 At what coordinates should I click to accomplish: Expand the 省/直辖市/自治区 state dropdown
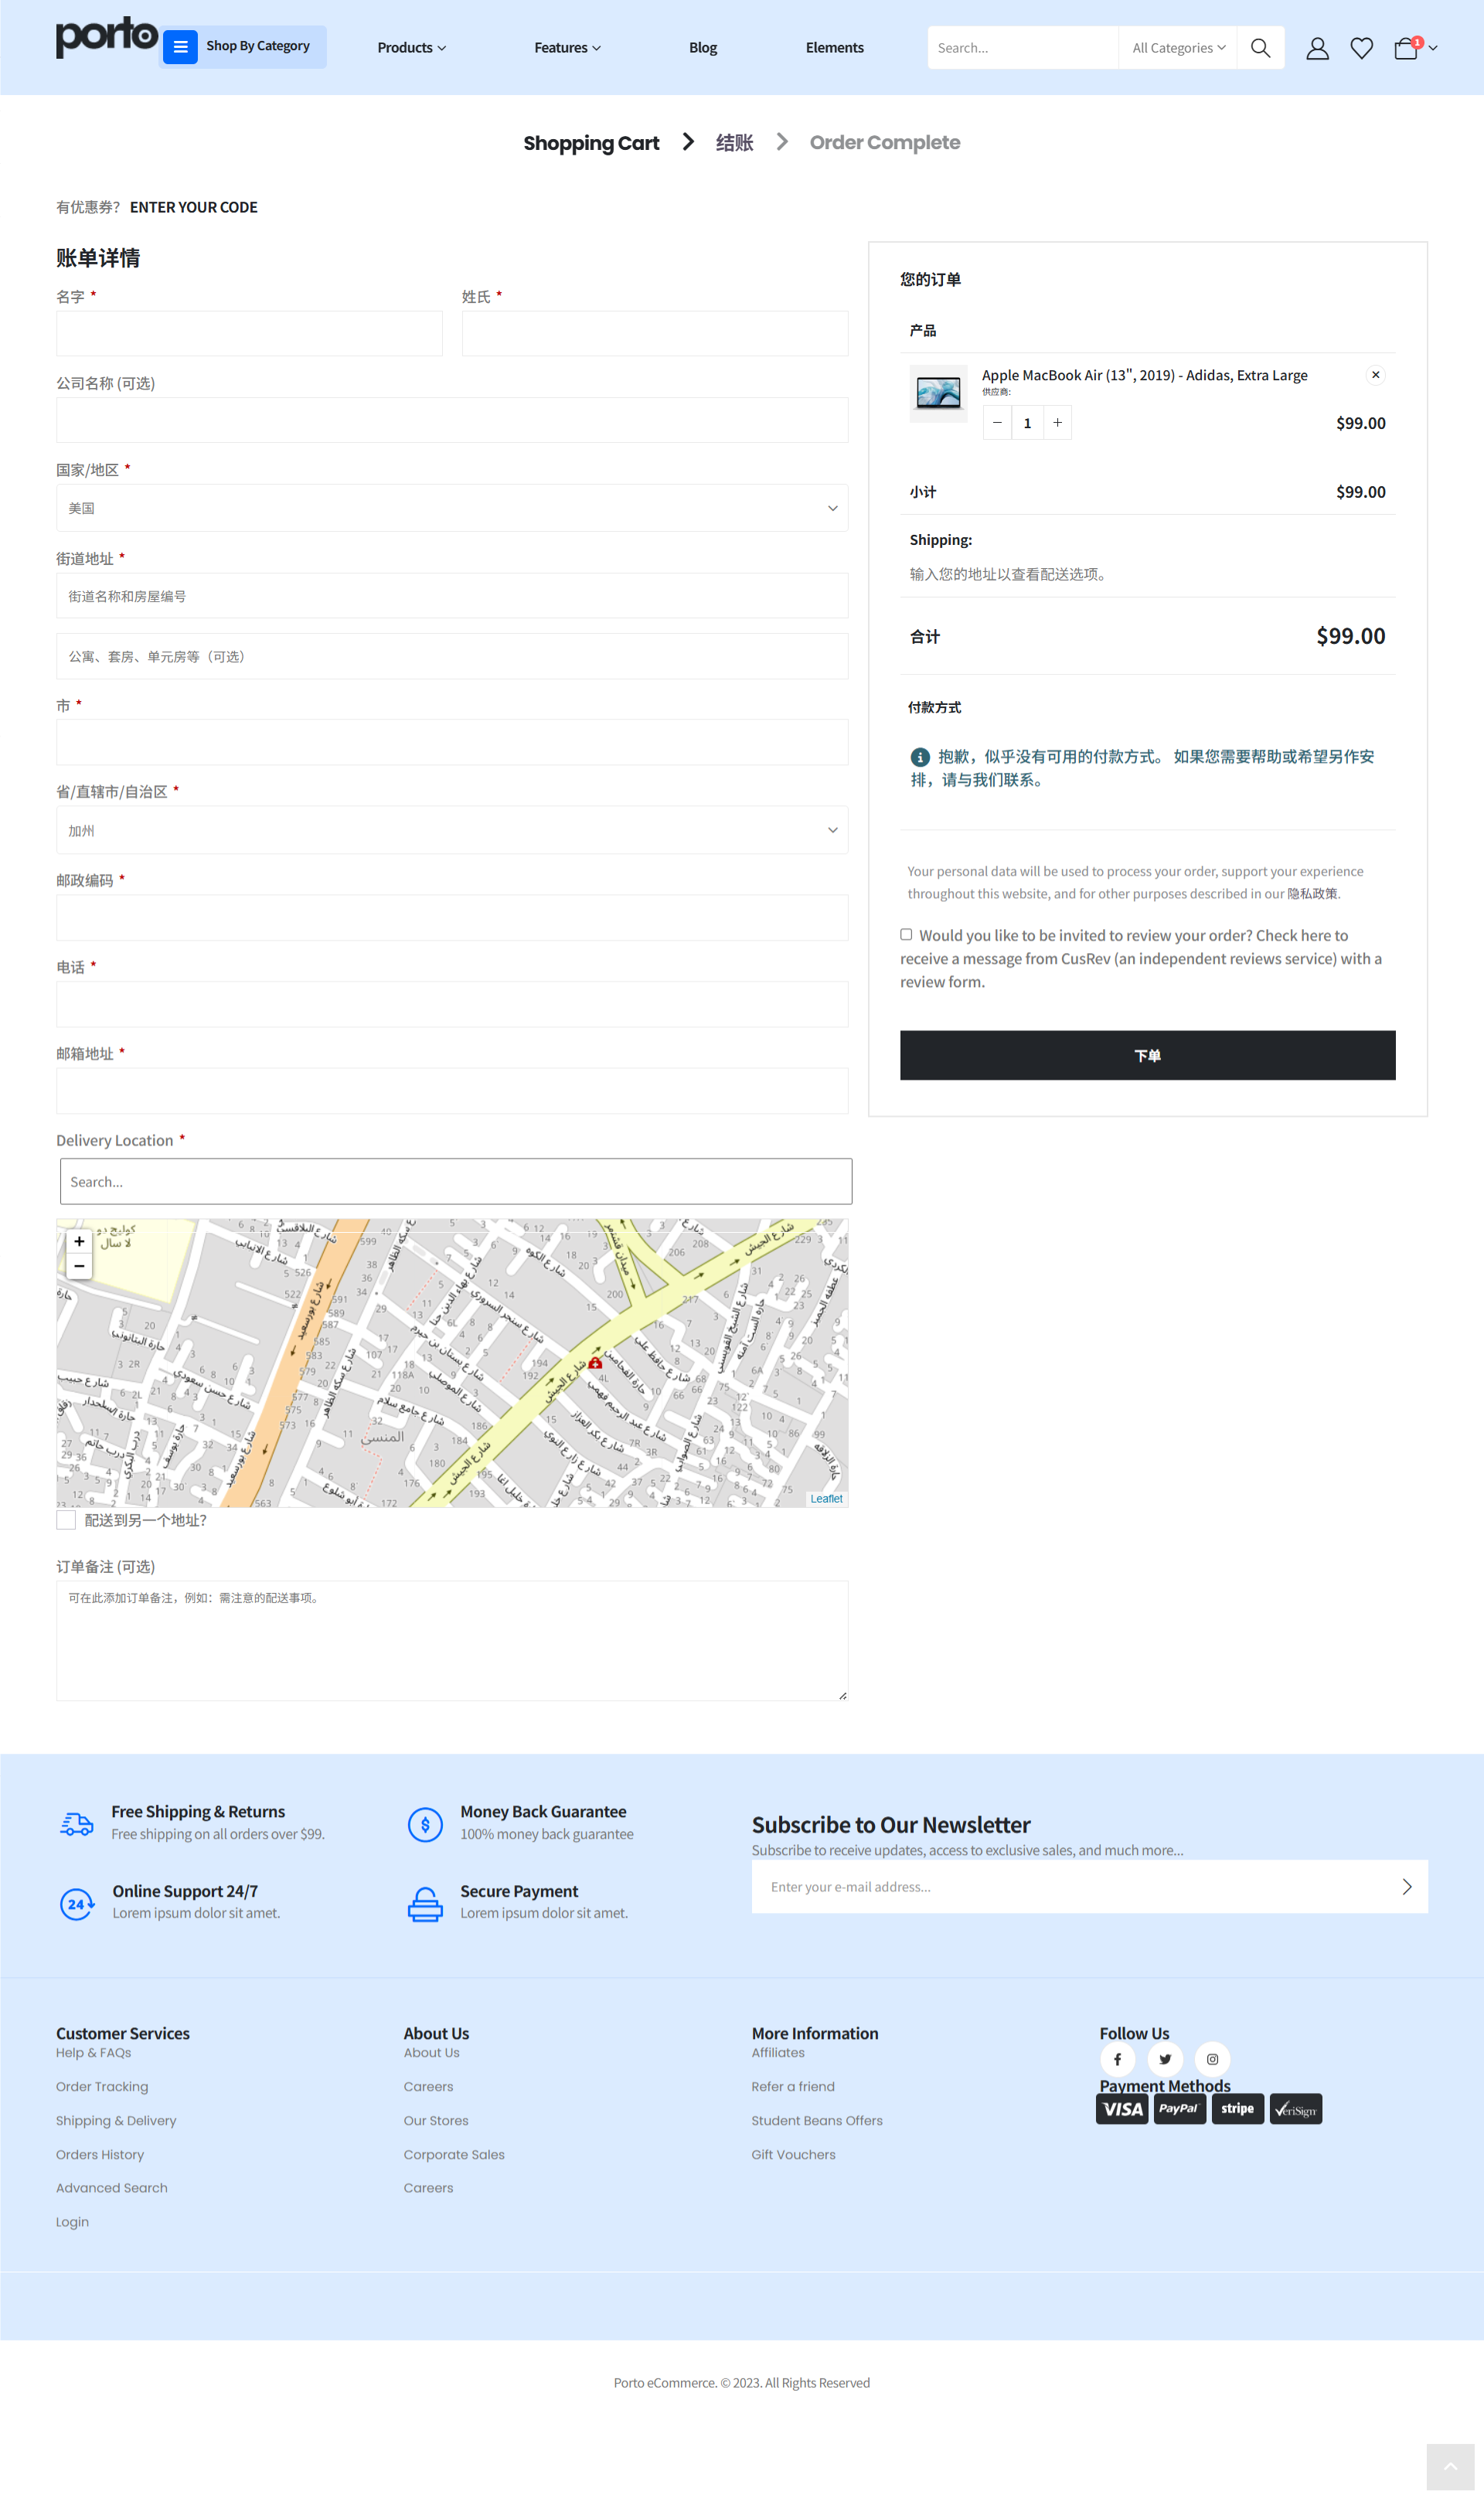click(452, 830)
